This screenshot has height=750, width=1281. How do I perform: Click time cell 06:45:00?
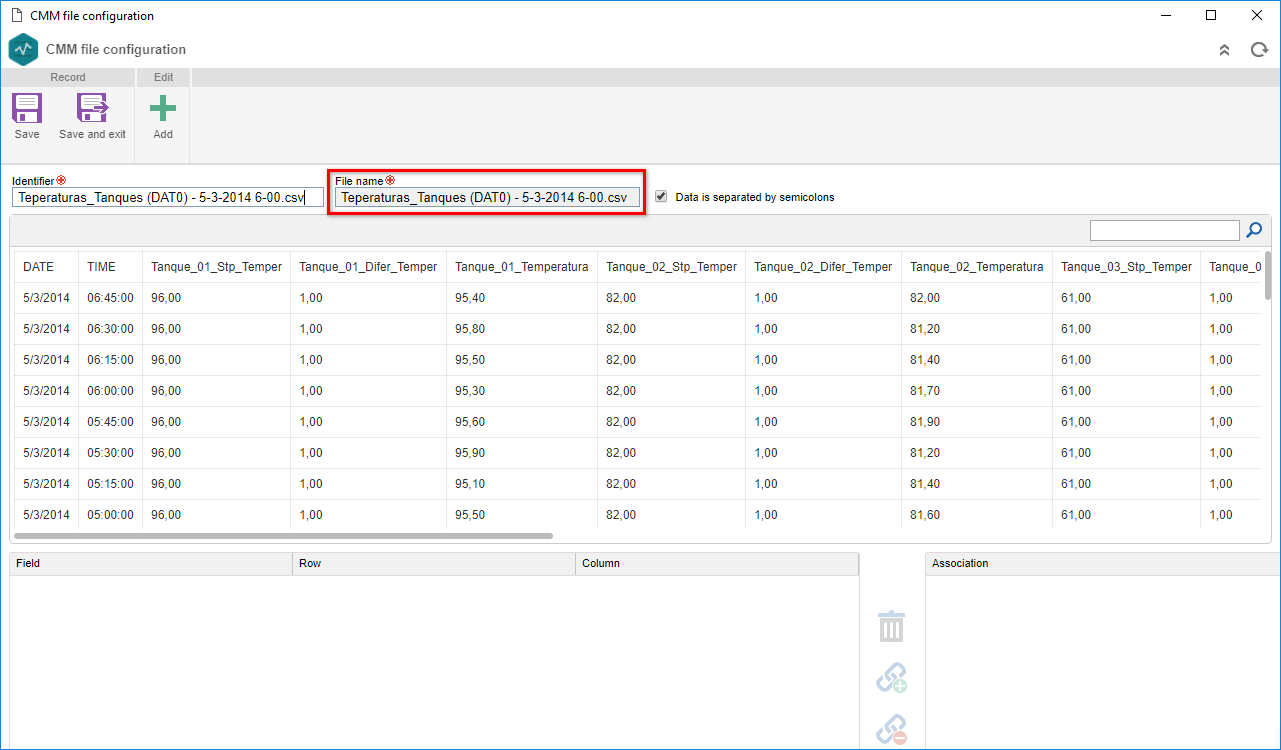click(110, 298)
